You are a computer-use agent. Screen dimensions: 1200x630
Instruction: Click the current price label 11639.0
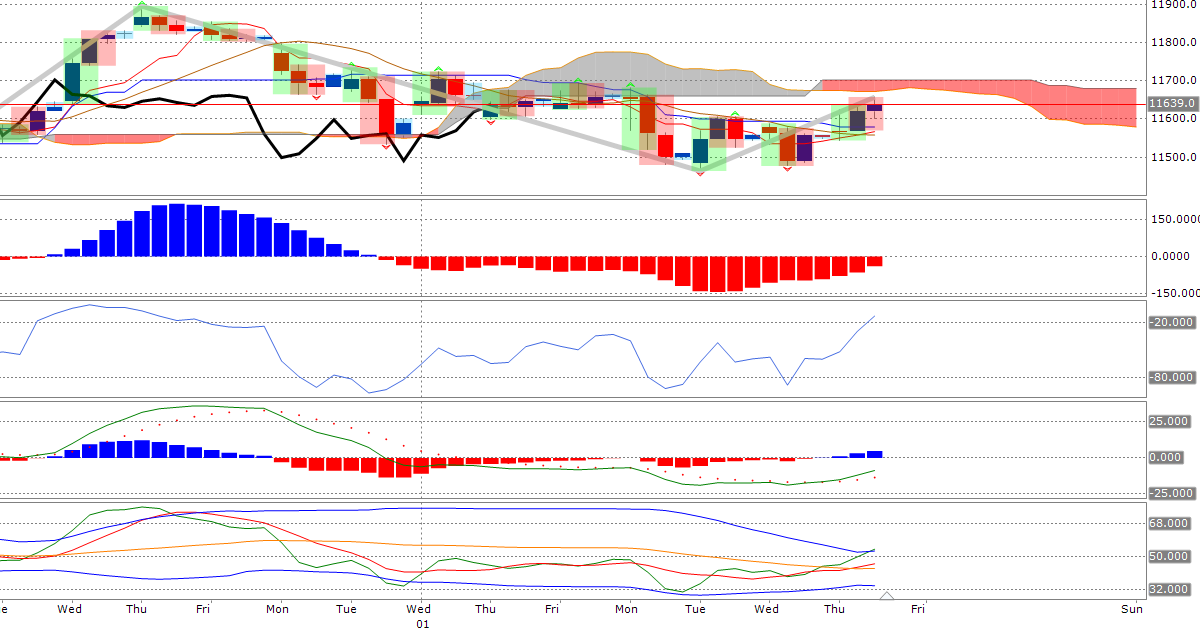click(1173, 103)
